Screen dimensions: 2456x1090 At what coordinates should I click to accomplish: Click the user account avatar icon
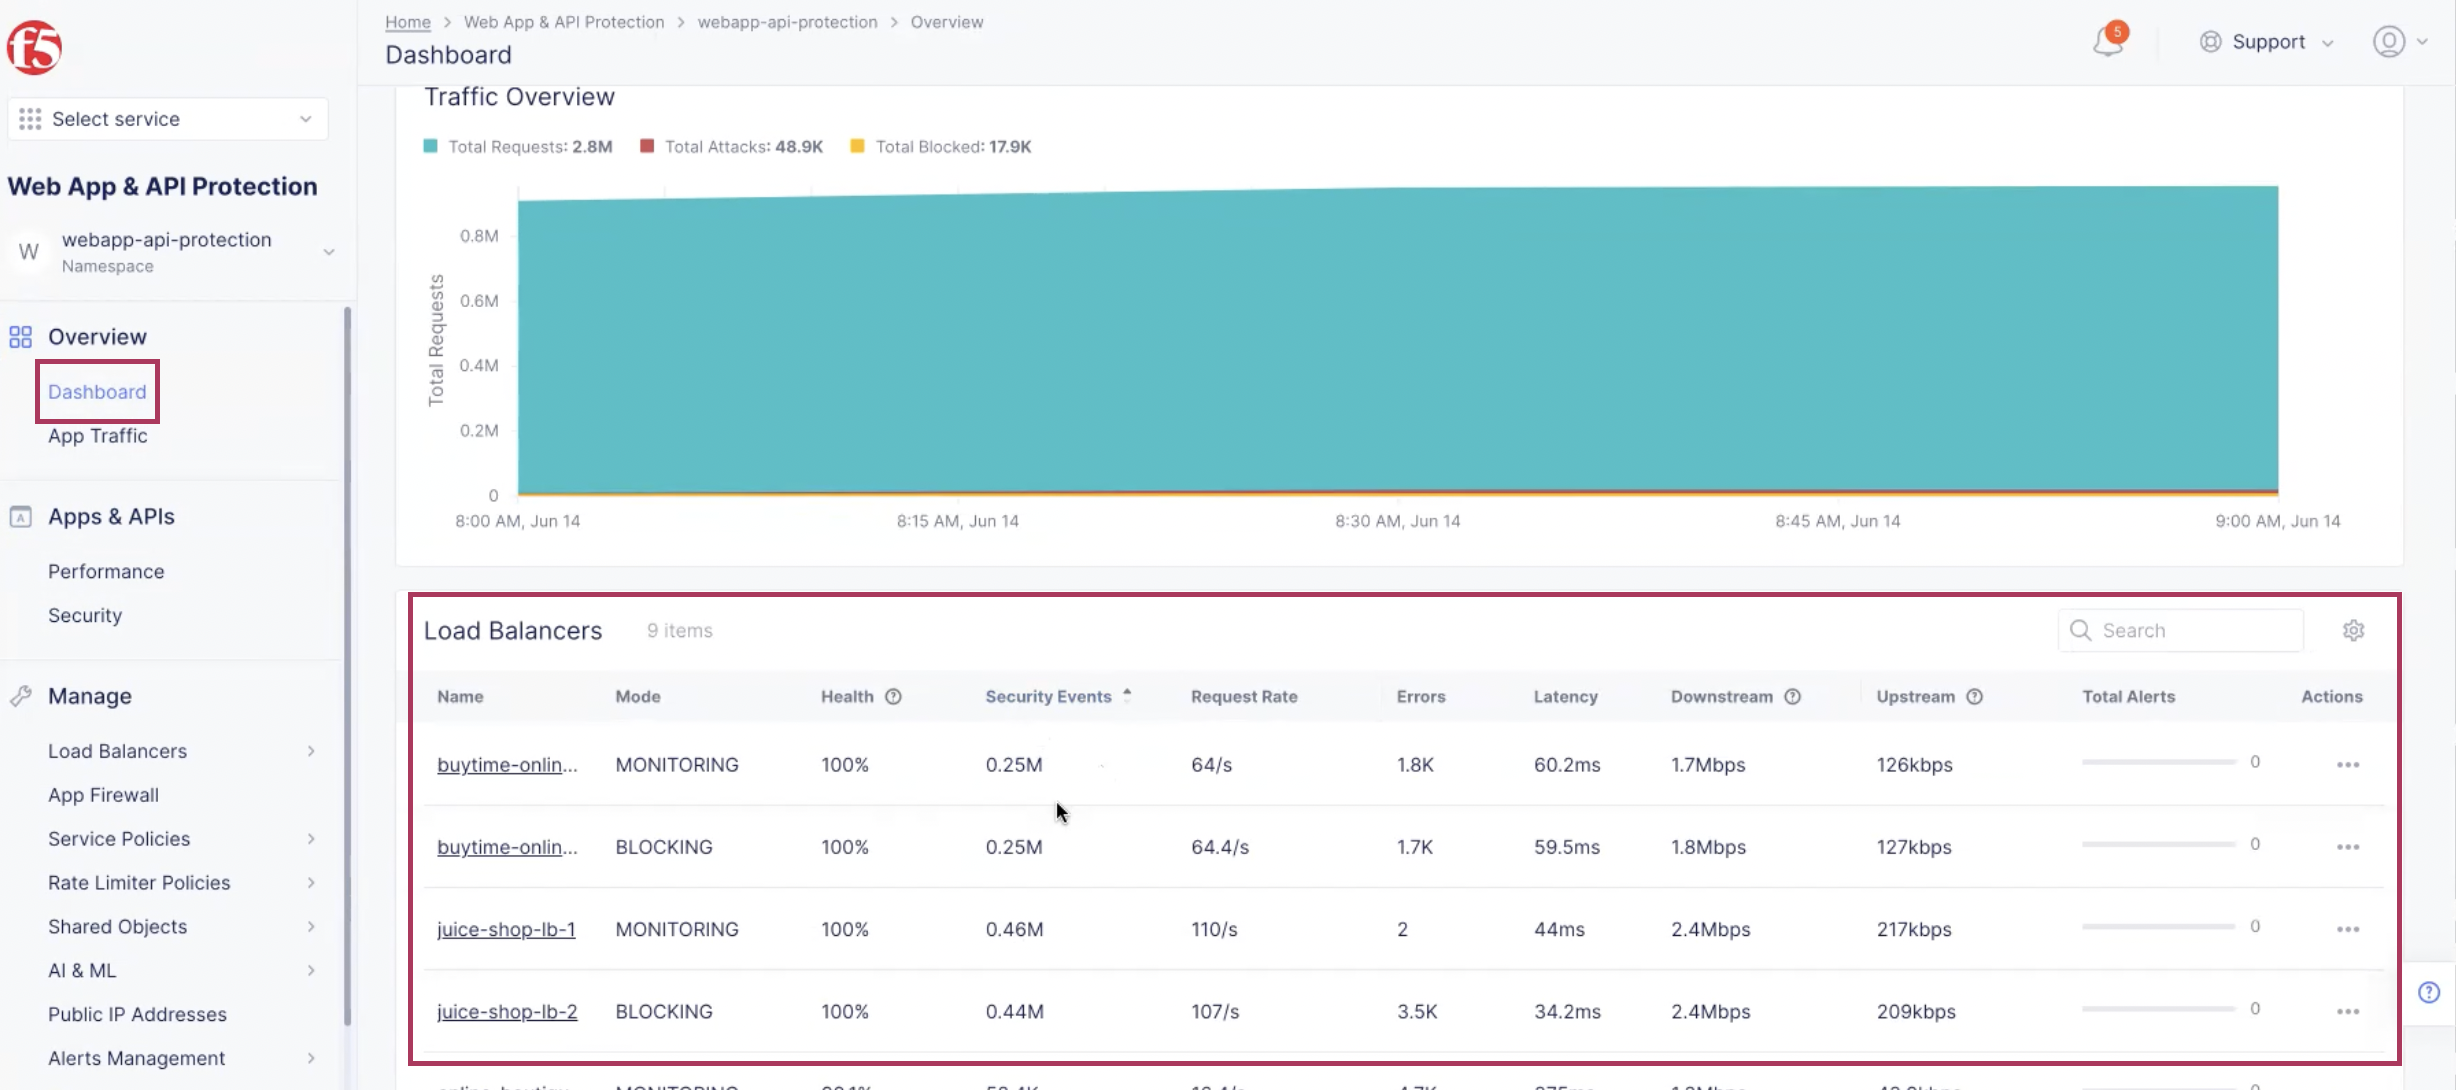pos(2388,42)
